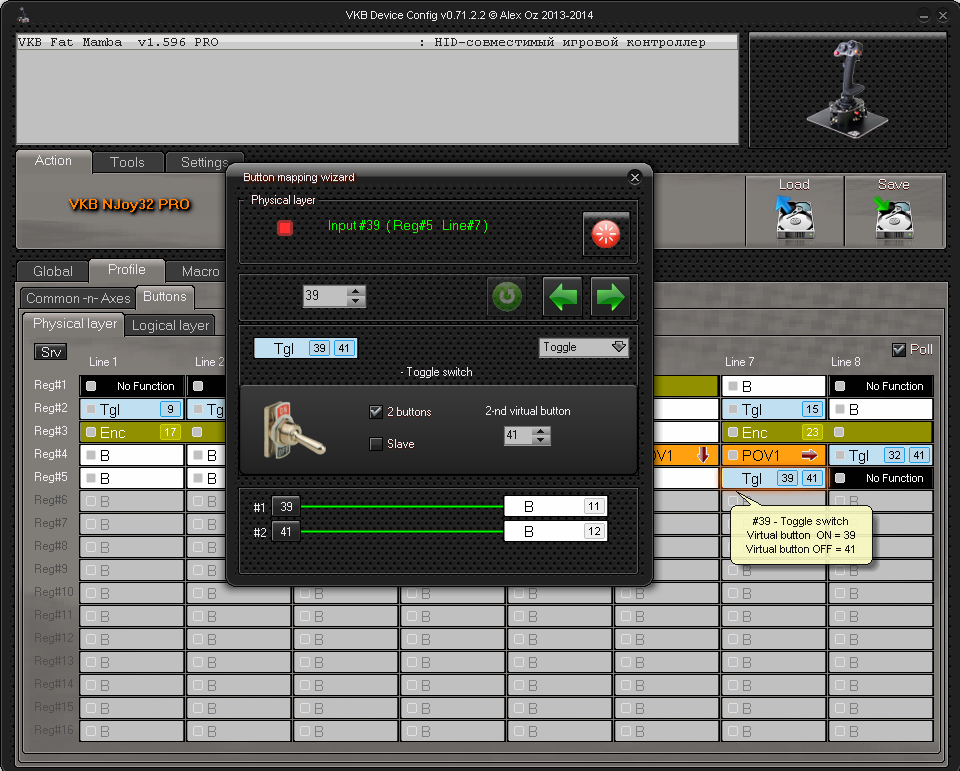
Task: Open the Tools tab
Action: tap(127, 162)
